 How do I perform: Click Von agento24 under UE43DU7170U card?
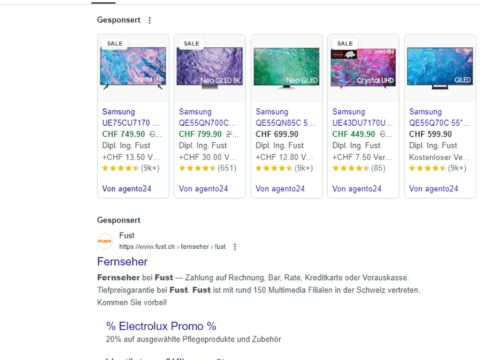coord(357,189)
